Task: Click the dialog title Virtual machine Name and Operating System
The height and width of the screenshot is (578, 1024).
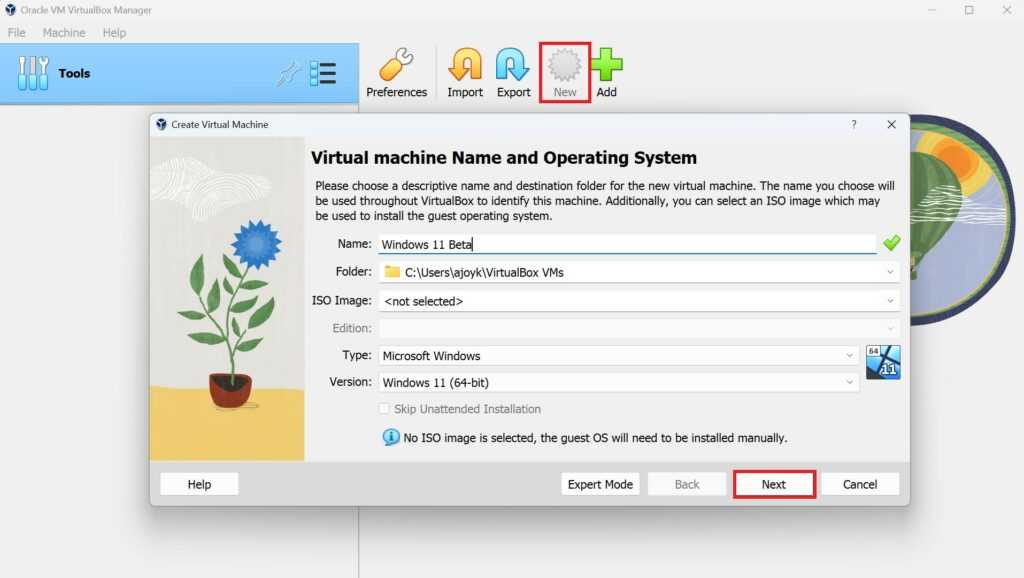Action: [504, 157]
